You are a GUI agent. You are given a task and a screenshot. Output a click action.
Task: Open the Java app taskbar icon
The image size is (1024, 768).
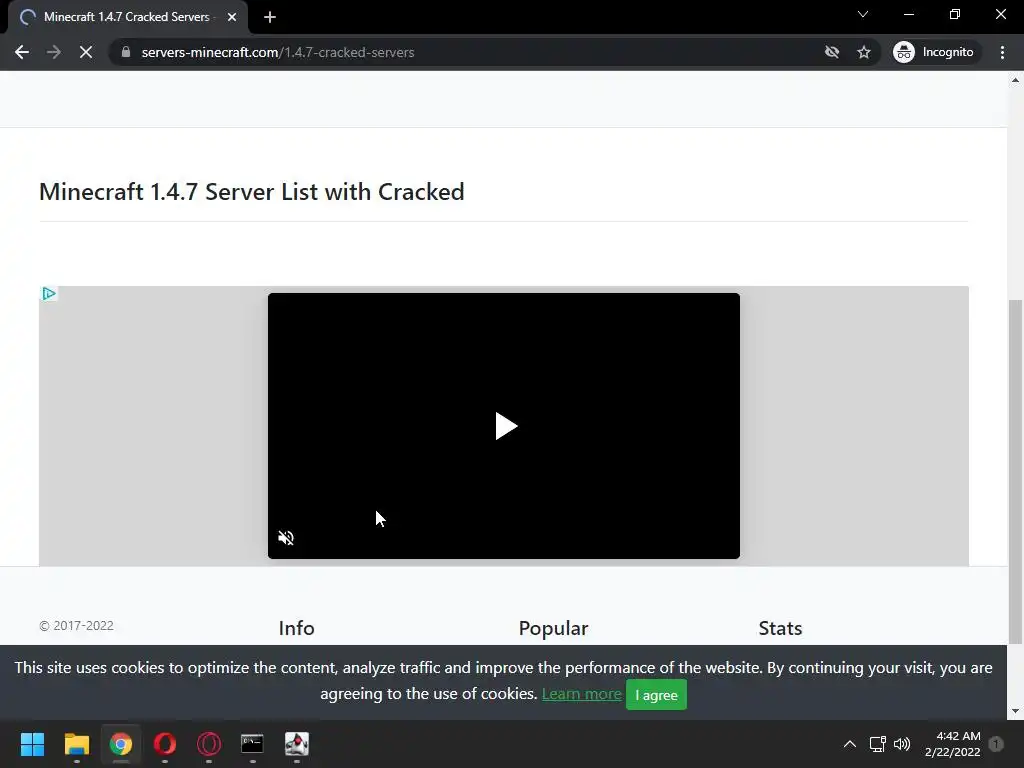coord(296,744)
